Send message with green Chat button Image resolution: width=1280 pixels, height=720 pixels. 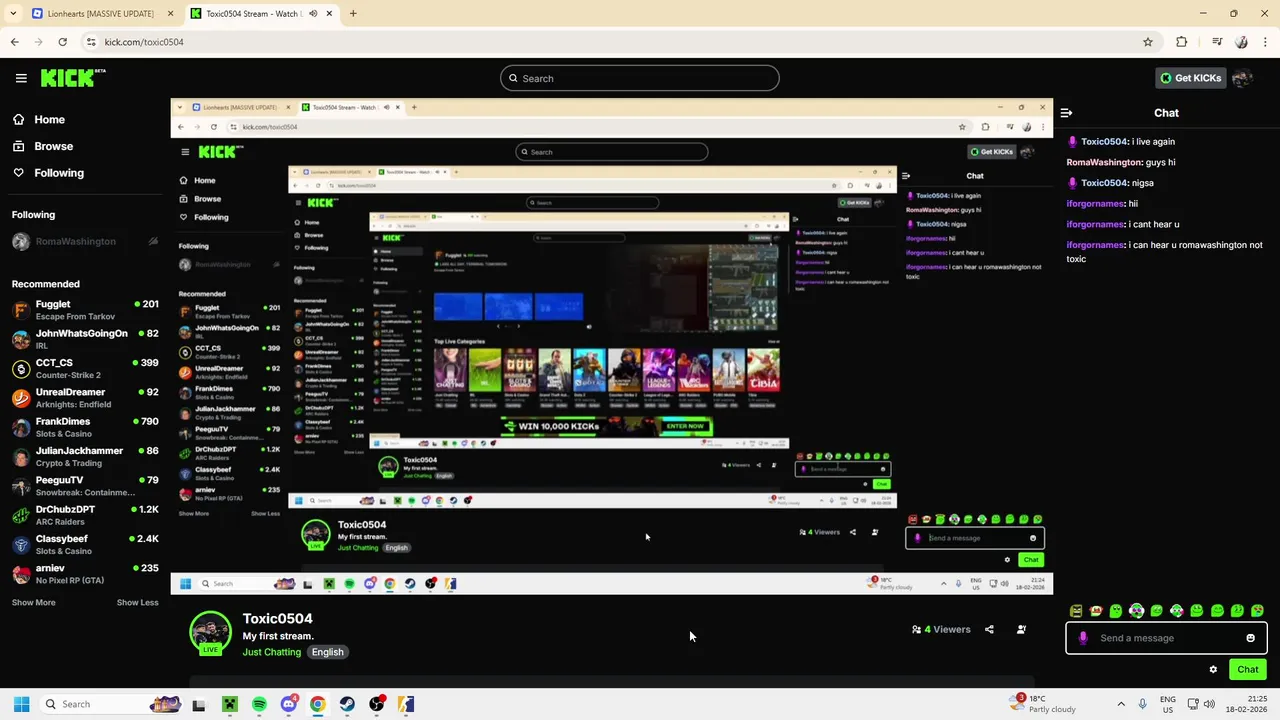[1248, 670]
